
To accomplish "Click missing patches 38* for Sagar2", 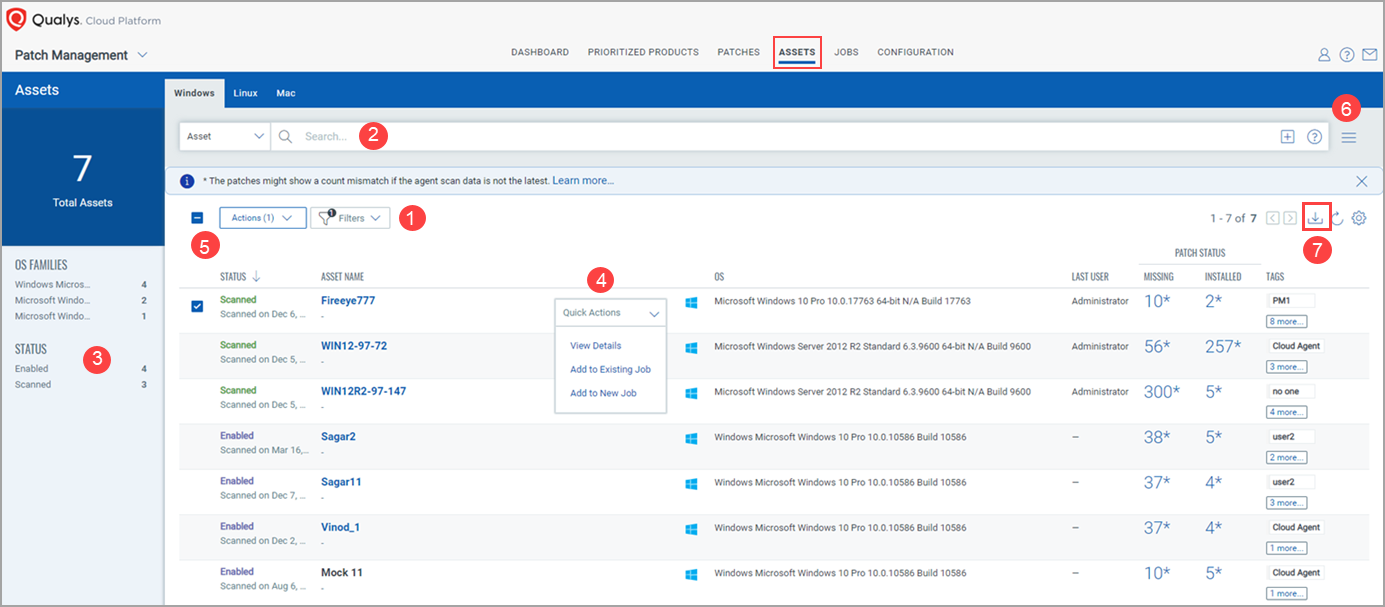I will coord(1157,437).
